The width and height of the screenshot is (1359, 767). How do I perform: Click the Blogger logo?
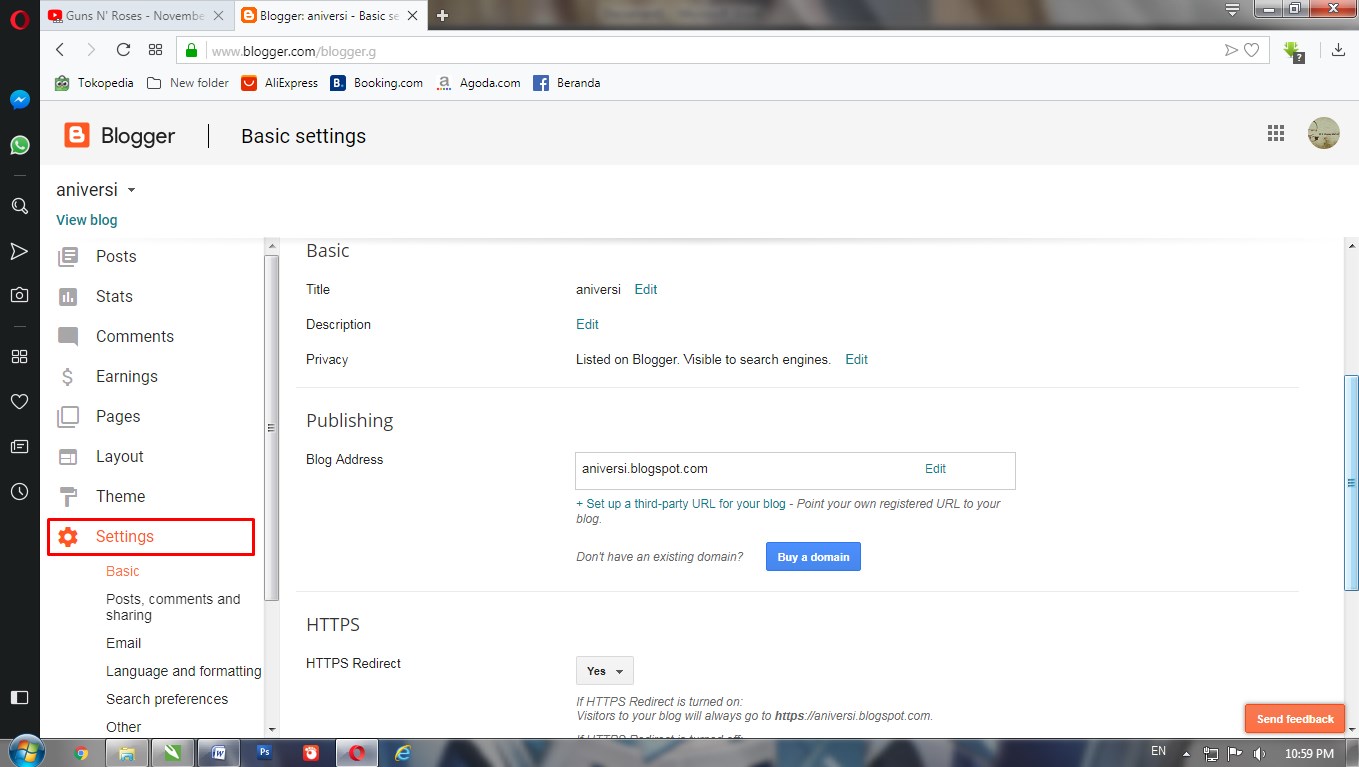pyautogui.click(x=119, y=136)
